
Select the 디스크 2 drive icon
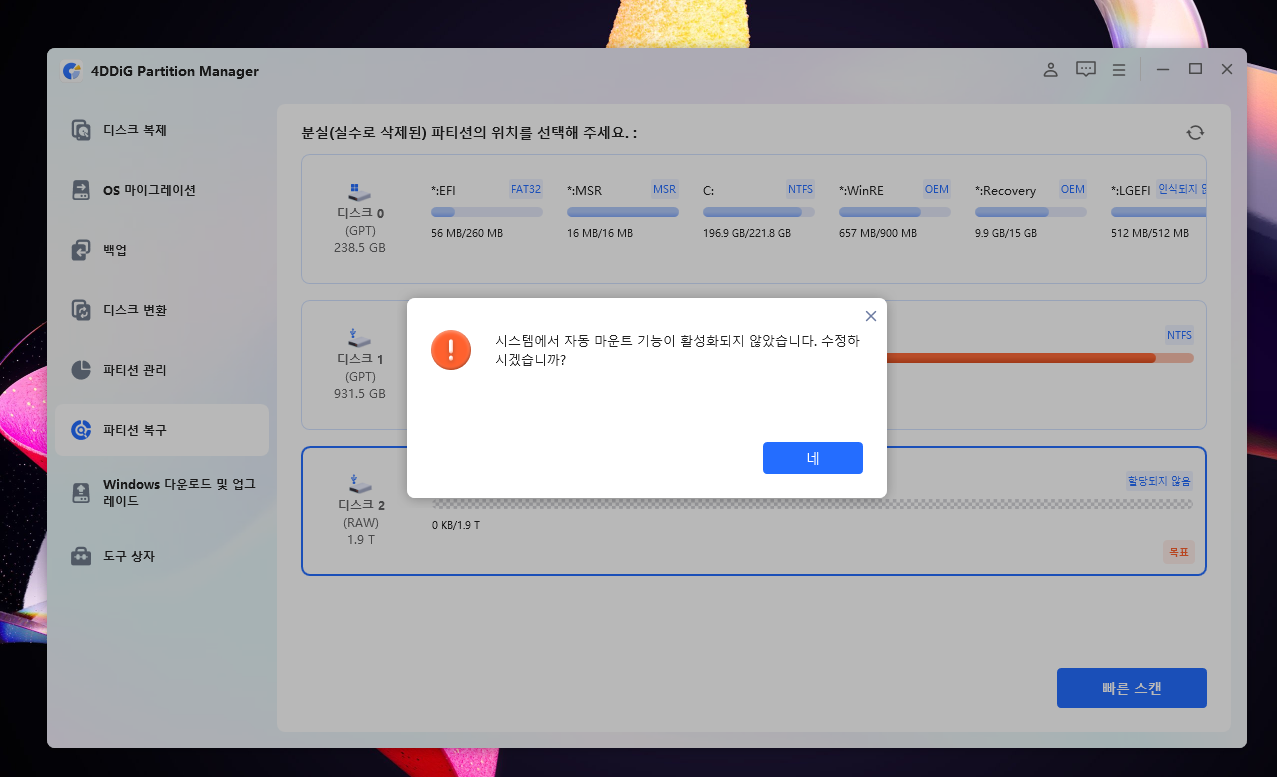[360, 484]
